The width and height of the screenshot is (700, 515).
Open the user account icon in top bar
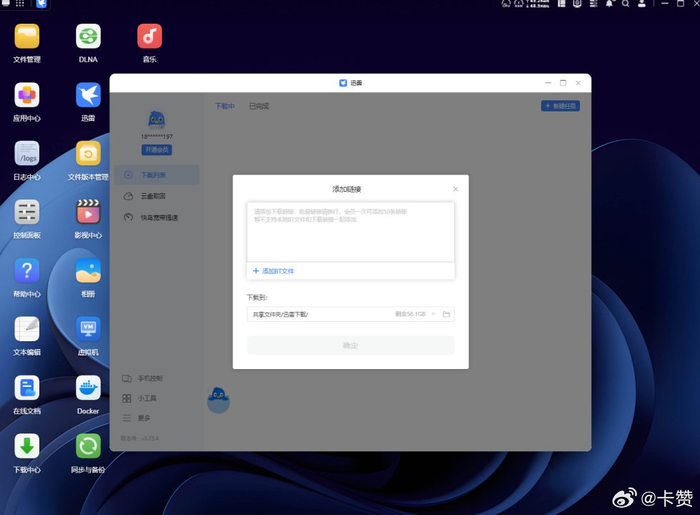(x=642, y=4)
